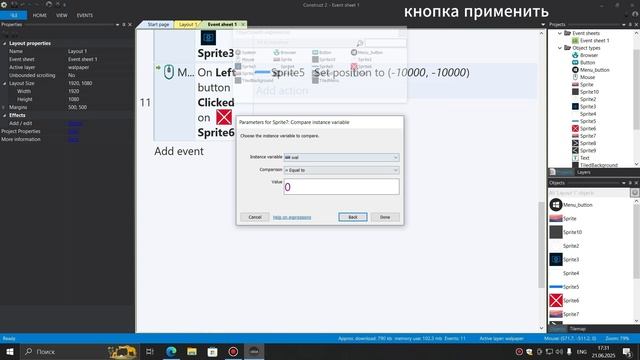This screenshot has height=360, width=640.
Task: Open the Comparison dropdown
Action: click(x=341, y=170)
